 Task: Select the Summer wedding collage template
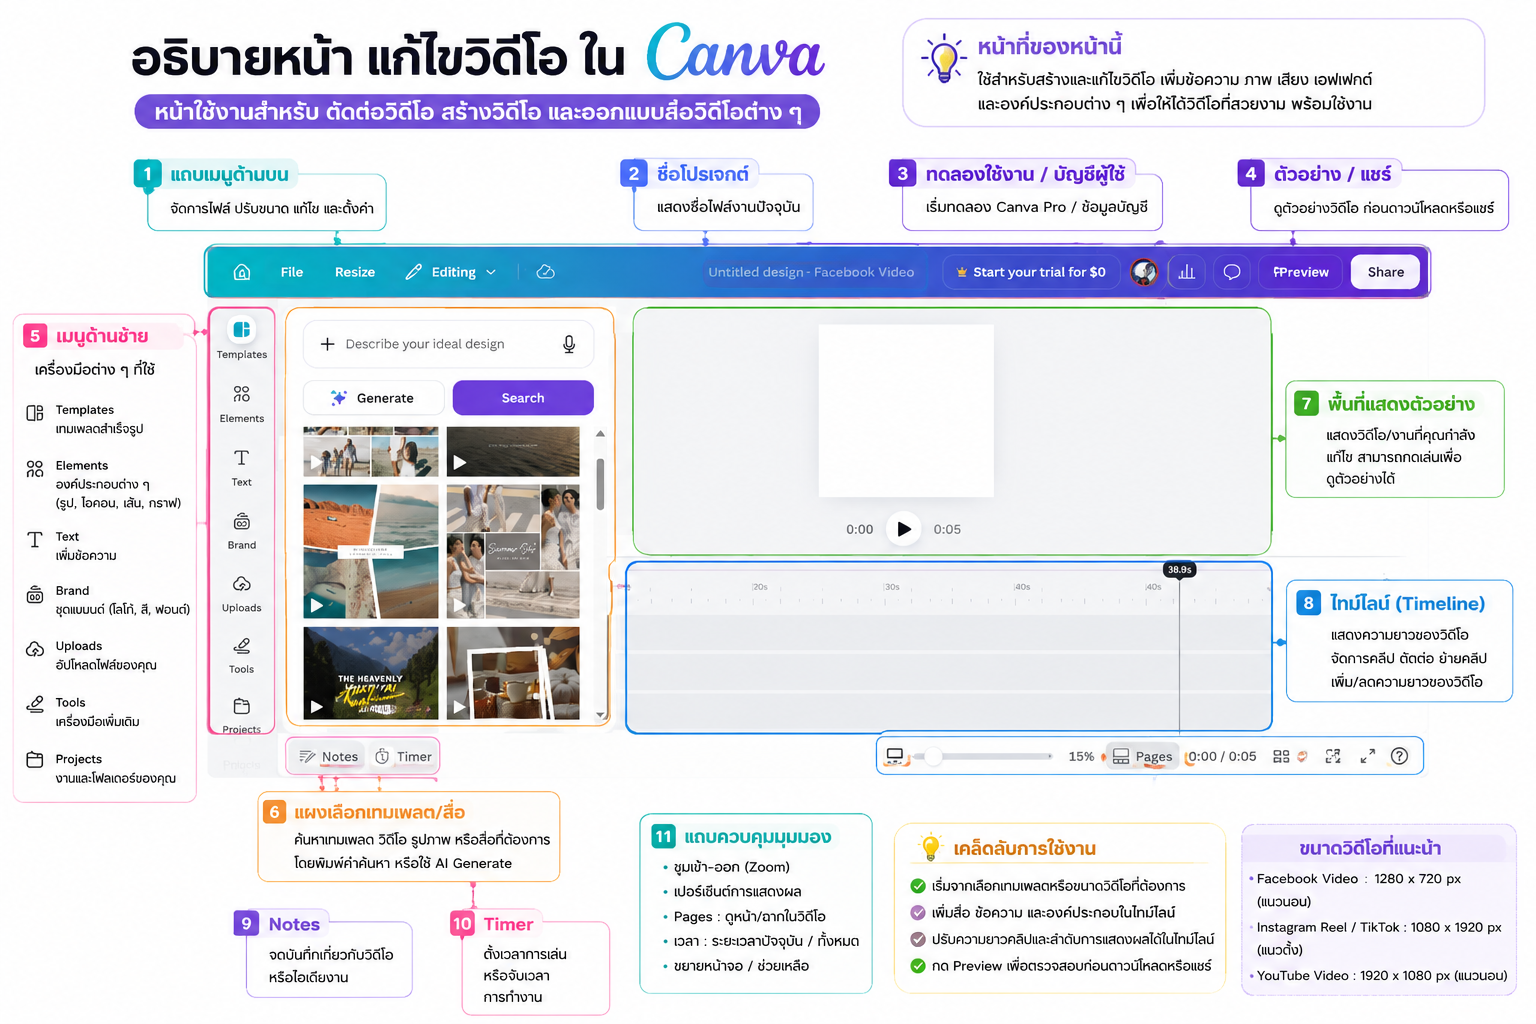513,552
